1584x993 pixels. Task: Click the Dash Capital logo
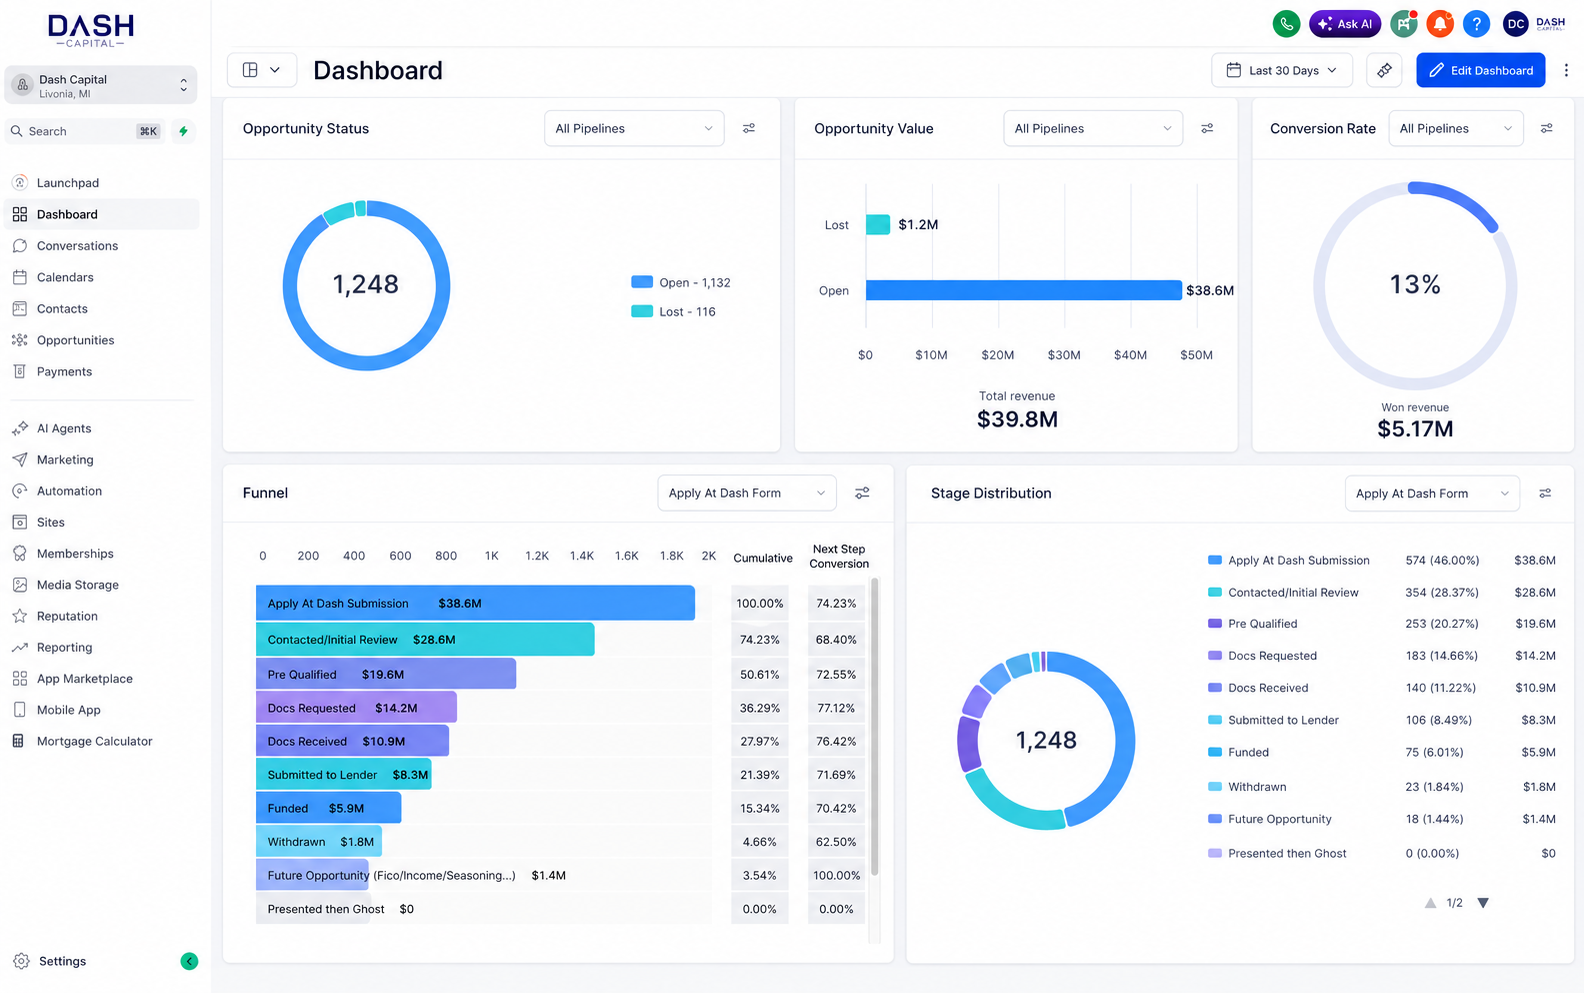point(91,30)
